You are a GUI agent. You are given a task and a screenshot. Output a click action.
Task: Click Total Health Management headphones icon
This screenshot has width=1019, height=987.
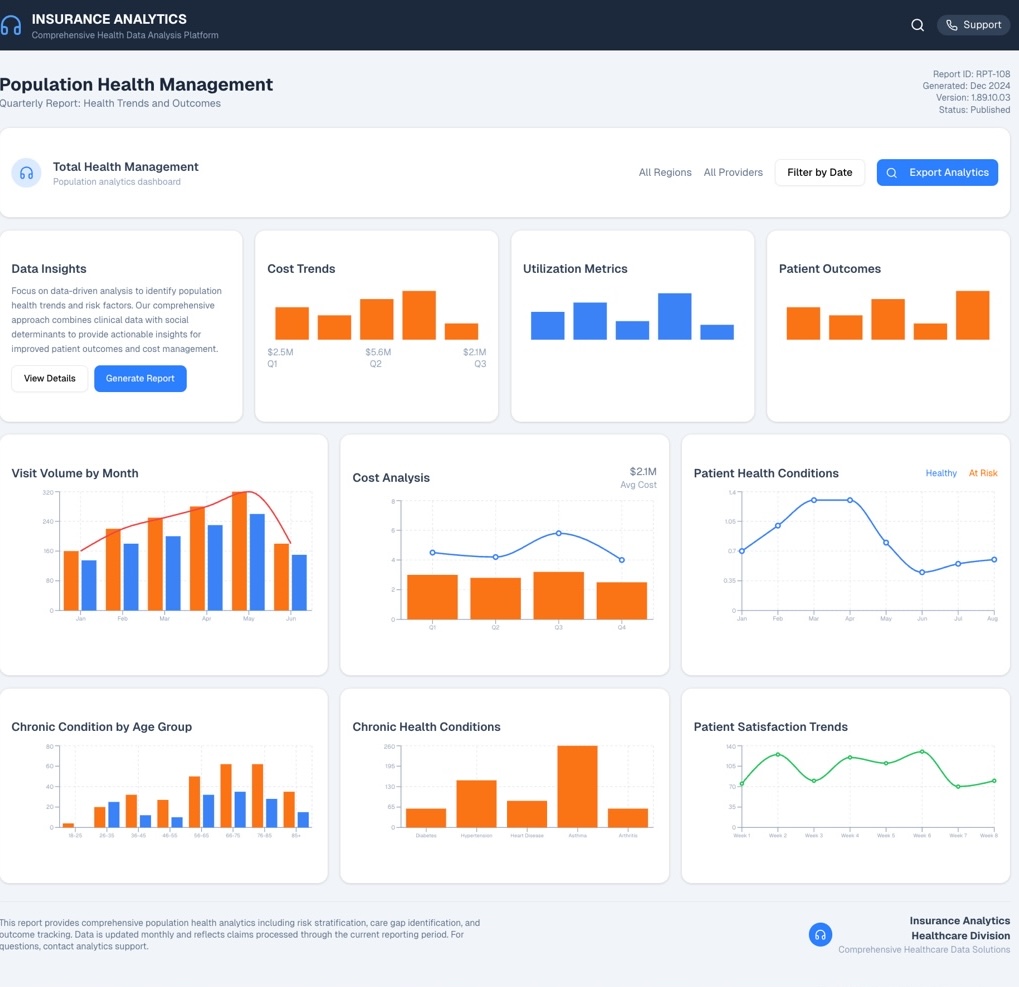tap(26, 173)
